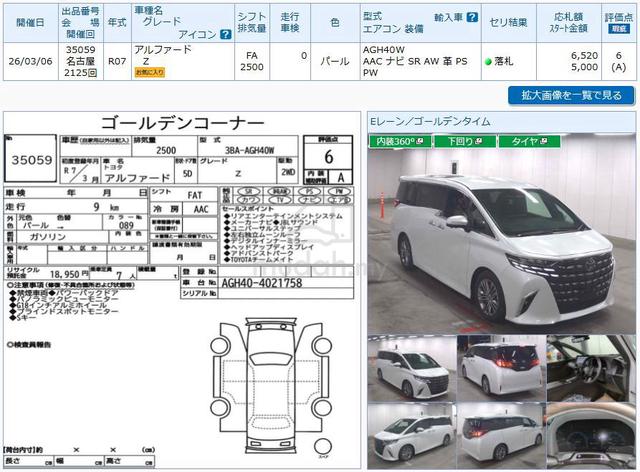Viewport: 640px width, 472px height.
Task: Click the アイコン help question mark icon
Action: [x=225, y=34]
